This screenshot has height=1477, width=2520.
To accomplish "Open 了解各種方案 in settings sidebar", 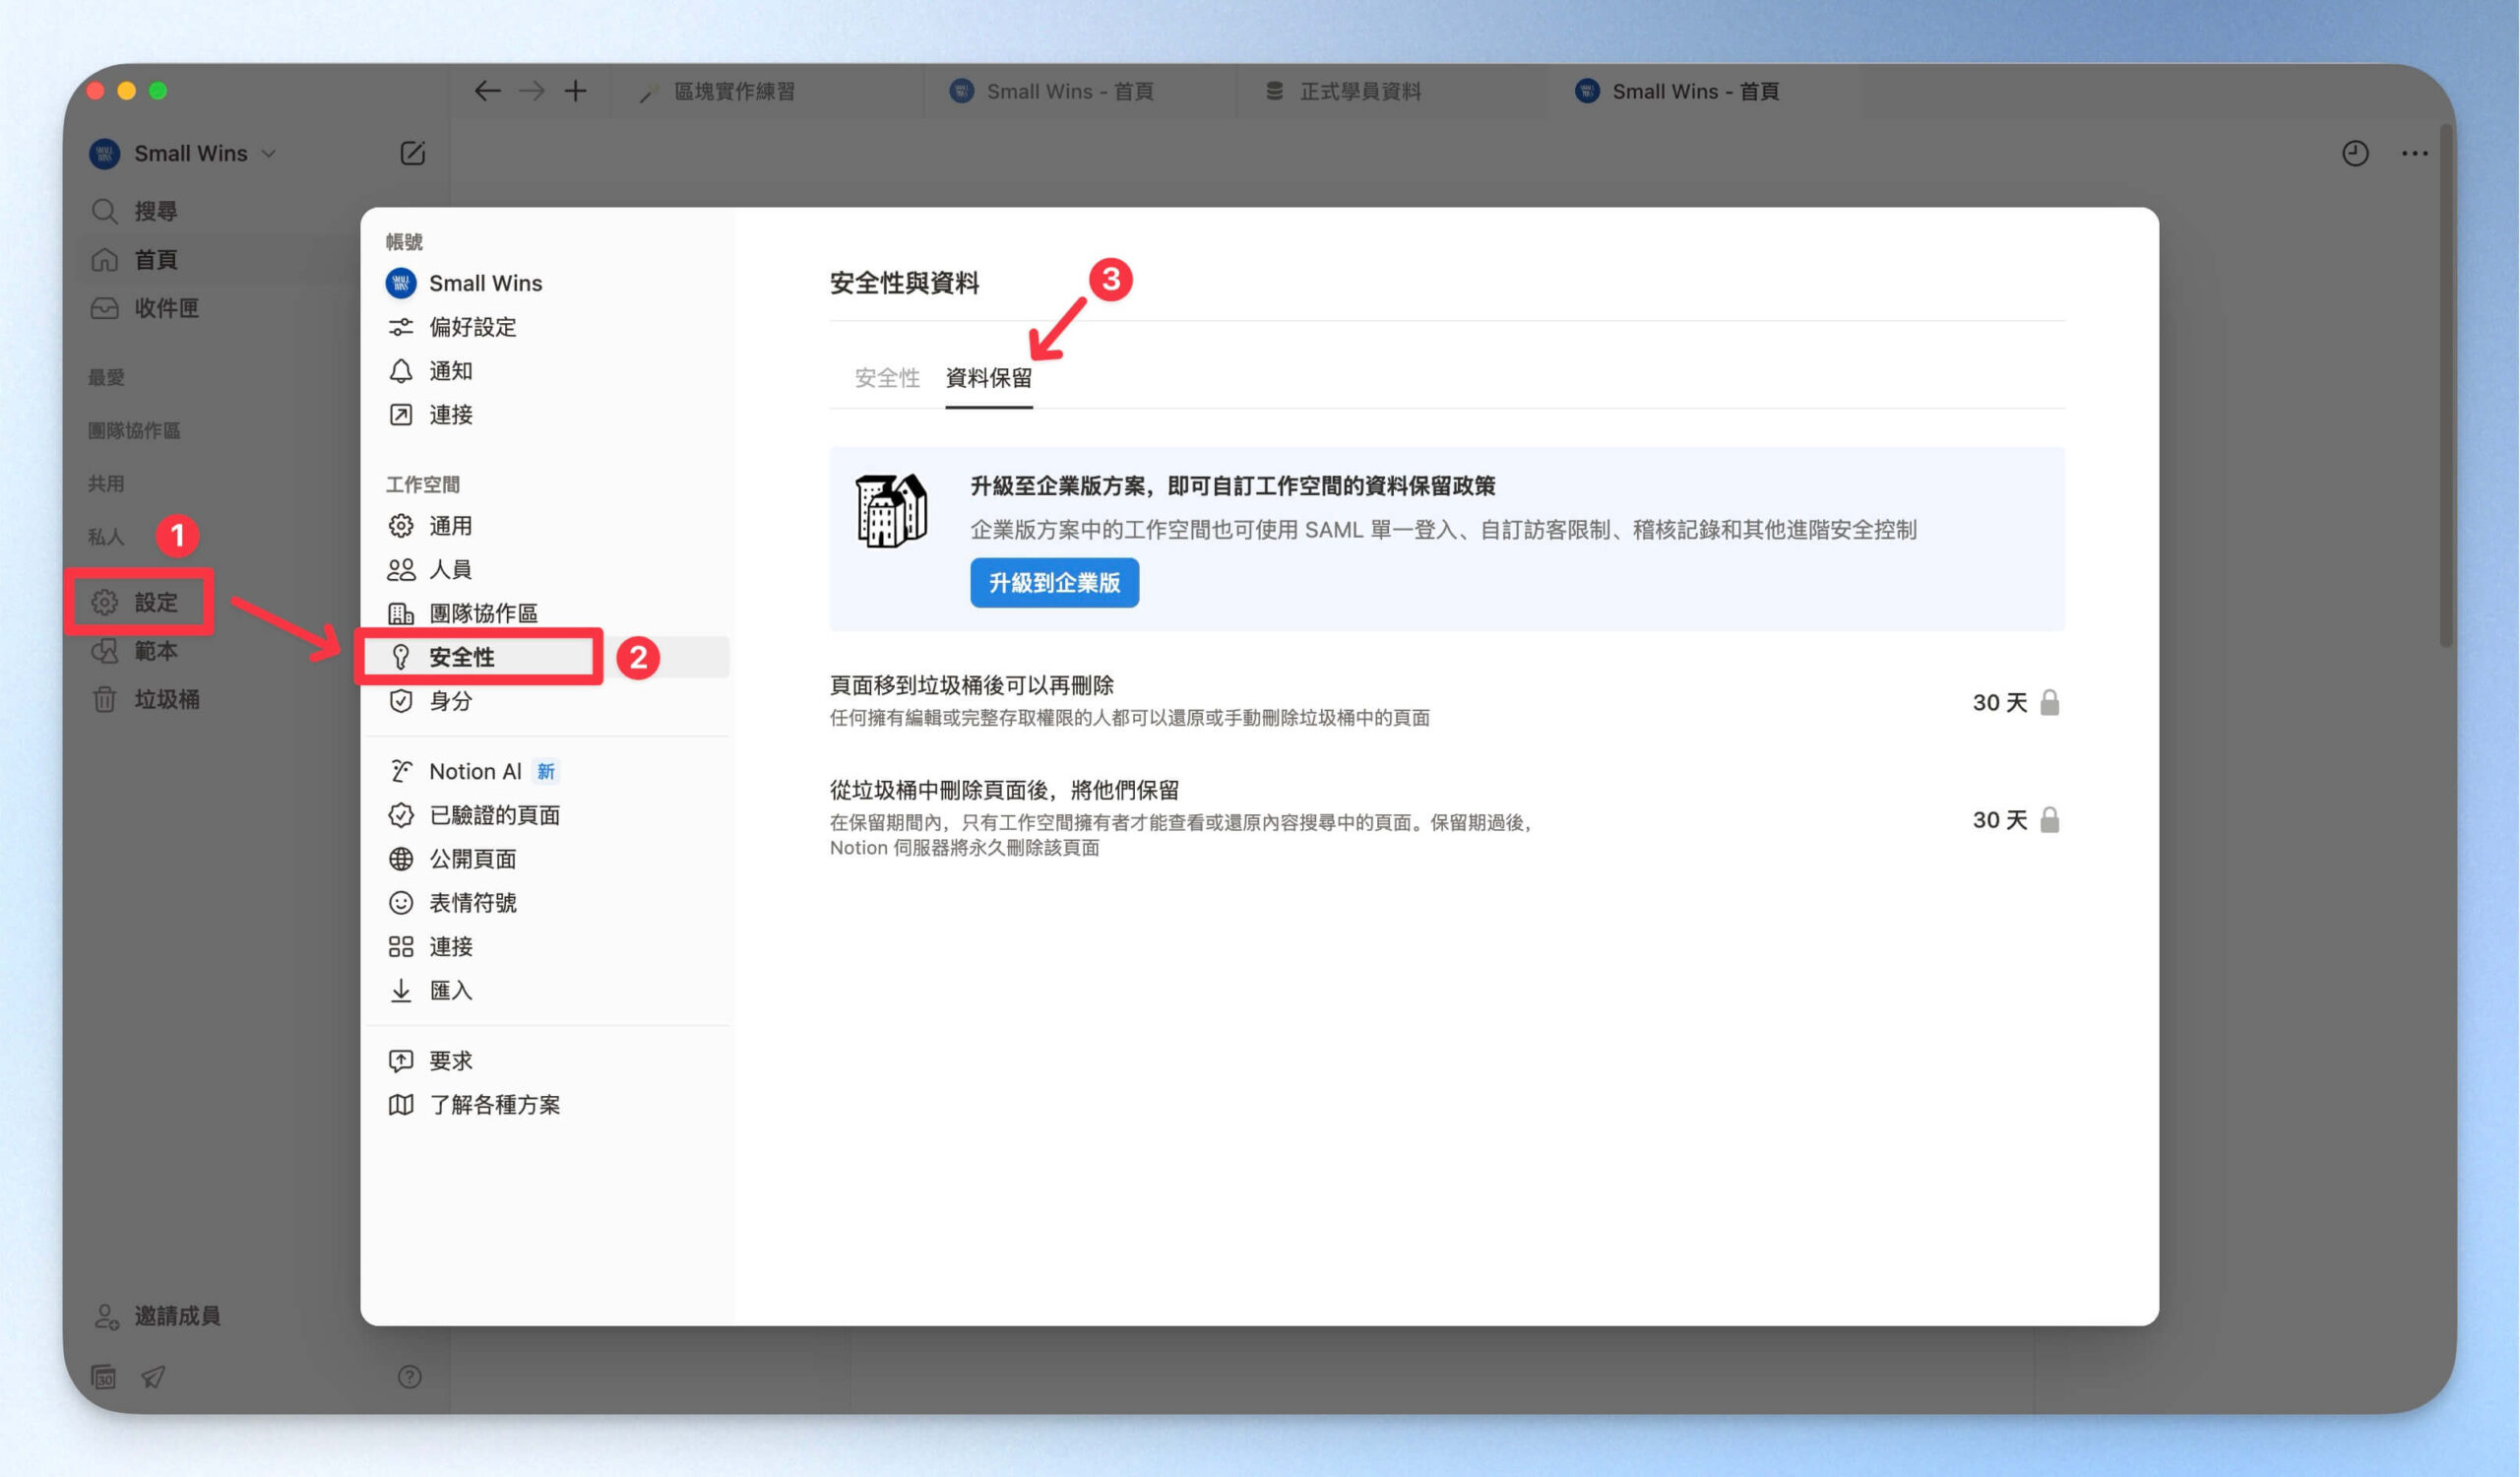I will [x=494, y=1104].
